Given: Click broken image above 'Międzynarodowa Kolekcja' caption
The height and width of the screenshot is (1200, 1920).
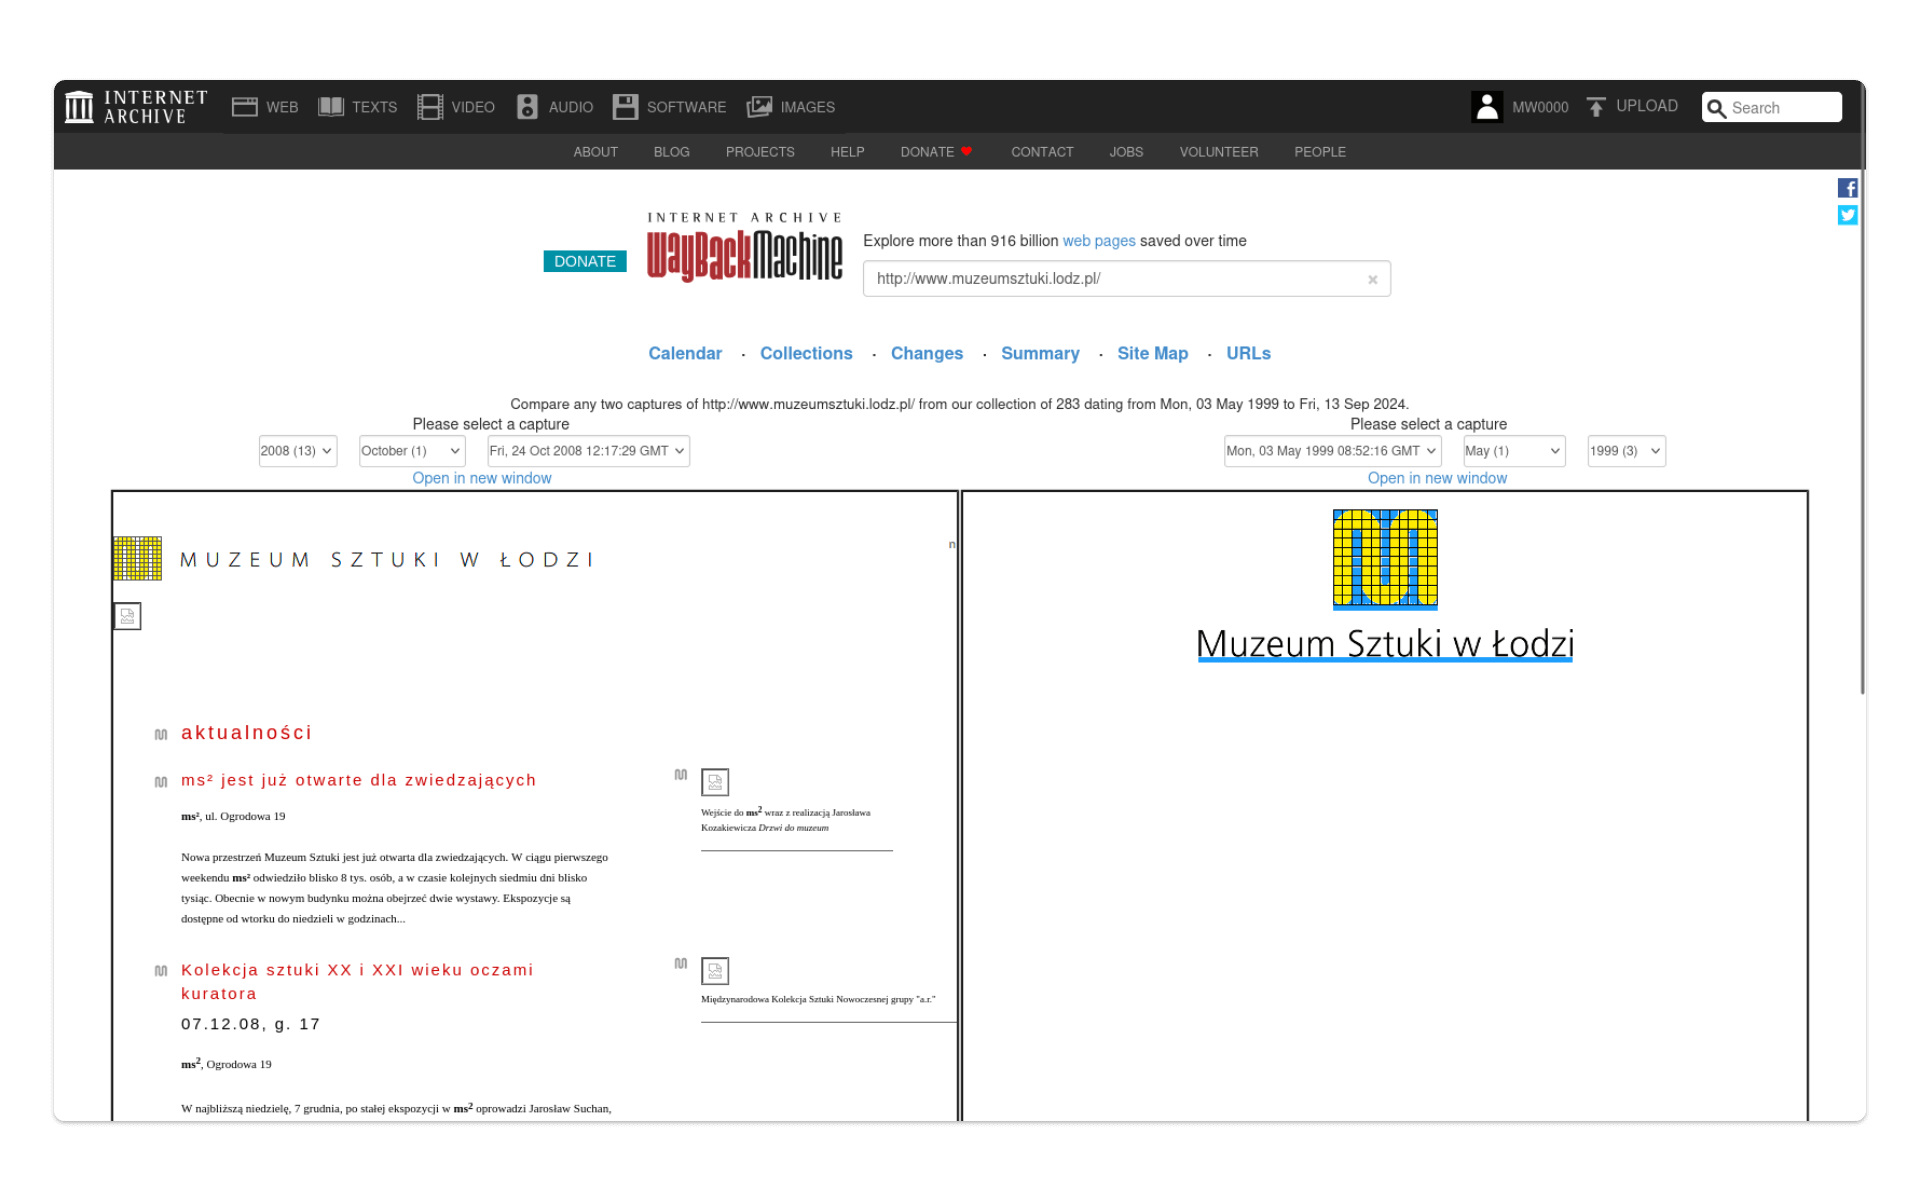Looking at the screenshot, I should 715,971.
